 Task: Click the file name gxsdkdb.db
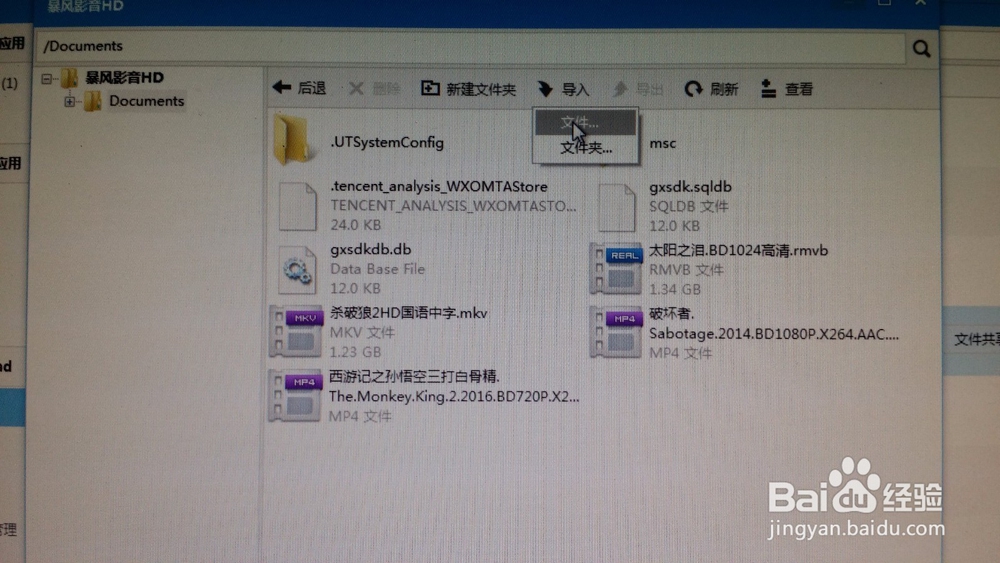point(371,249)
